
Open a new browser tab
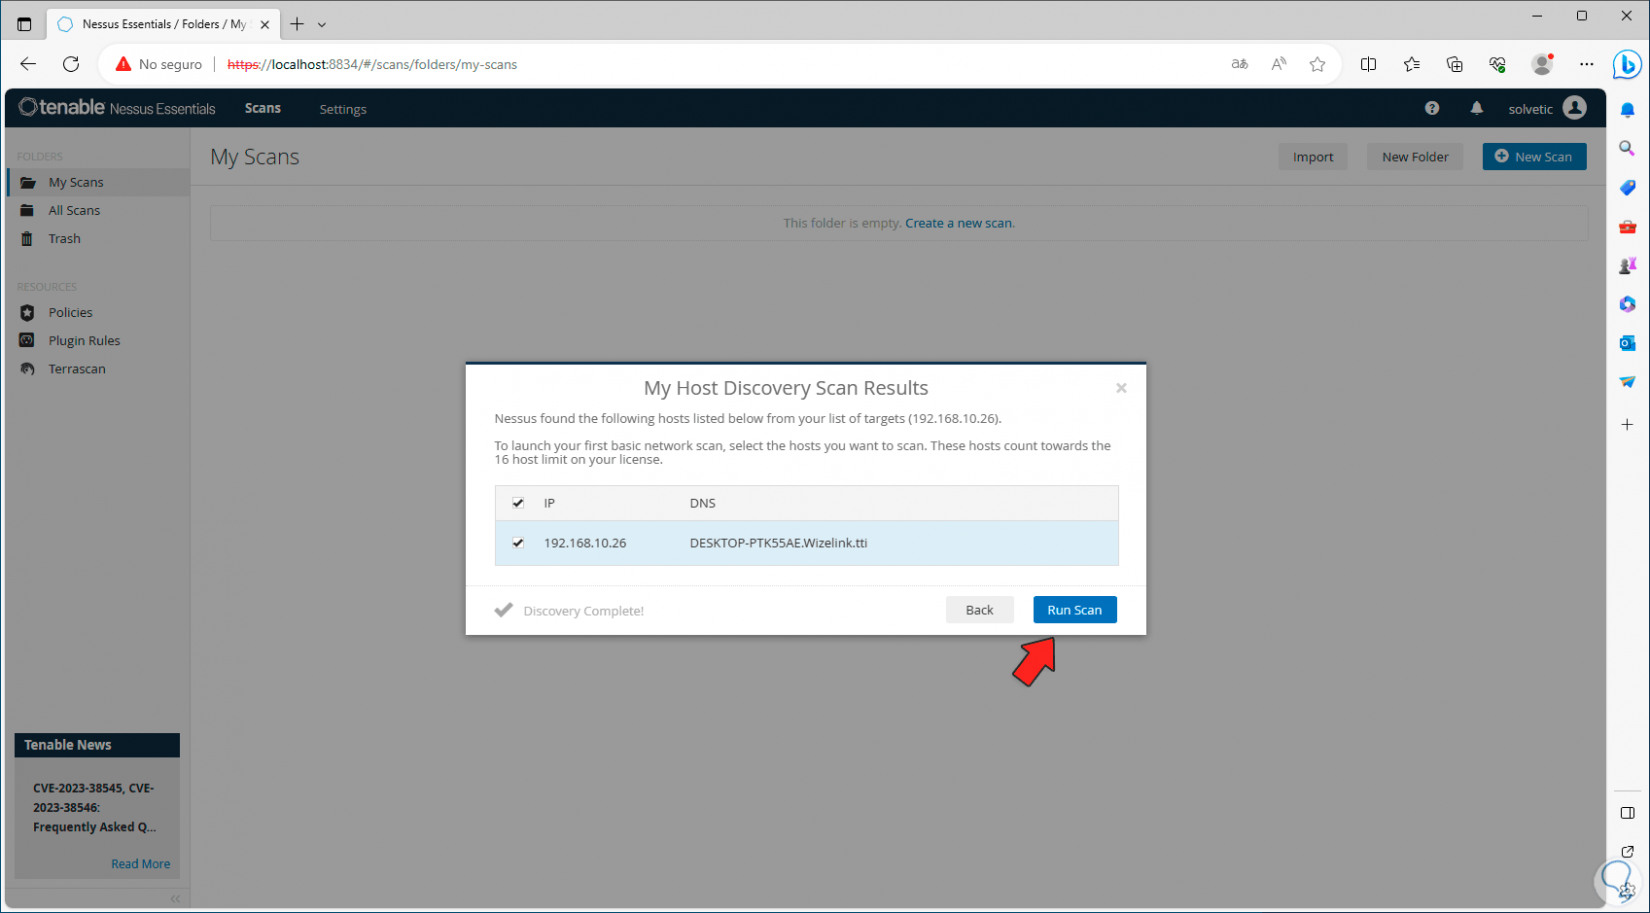point(297,24)
